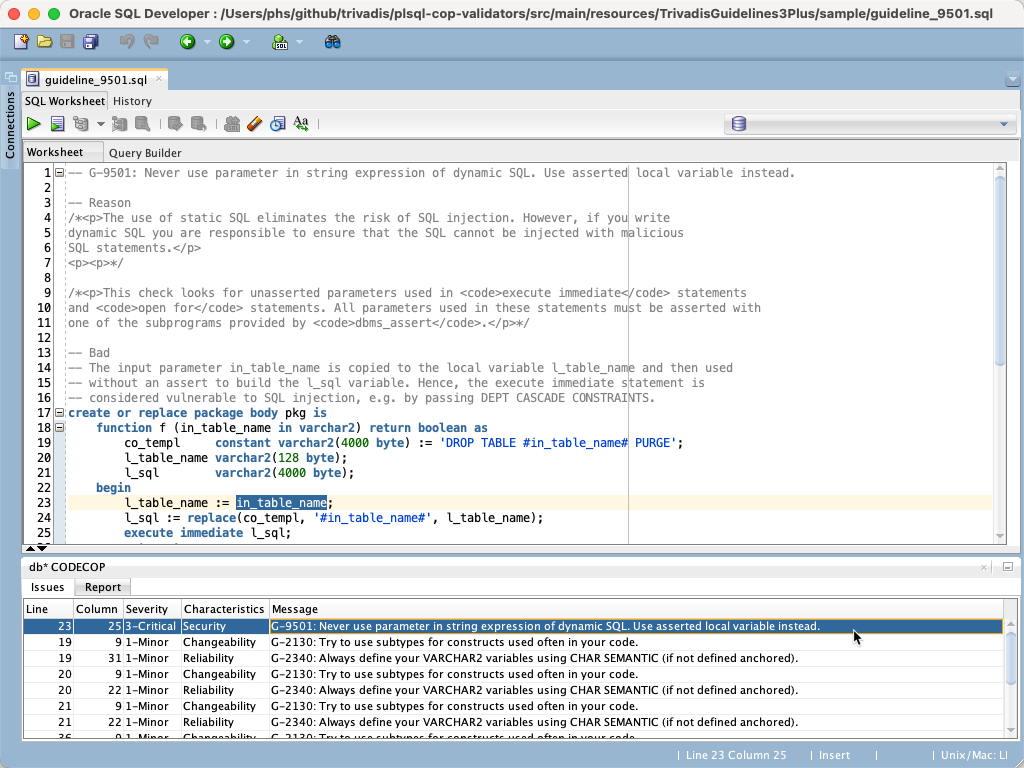Image resolution: width=1024 pixels, height=768 pixels.
Task: Click the Redo arrow icon
Action: [x=151, y=42]
